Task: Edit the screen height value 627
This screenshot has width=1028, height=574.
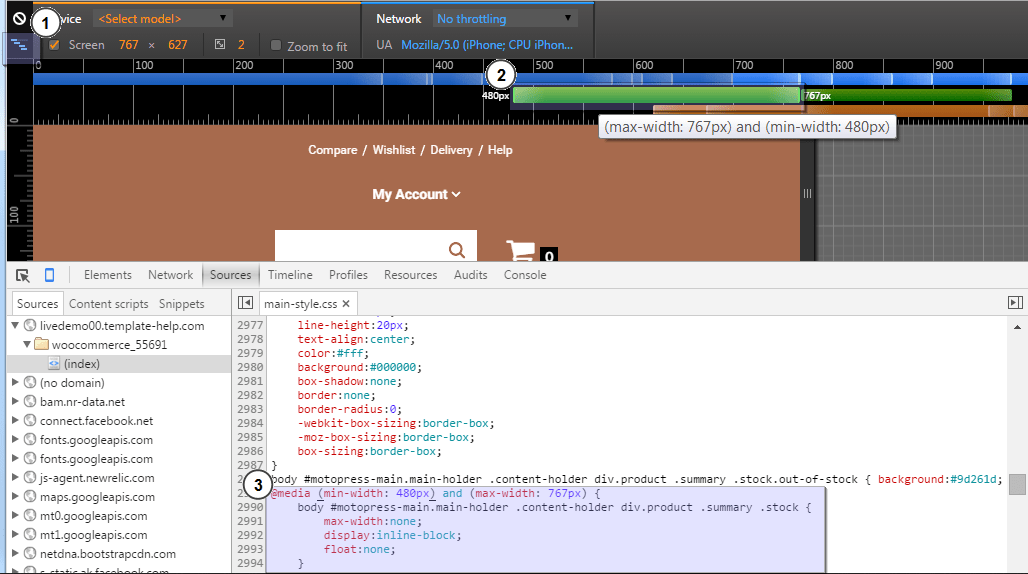Action: point(178,45)
